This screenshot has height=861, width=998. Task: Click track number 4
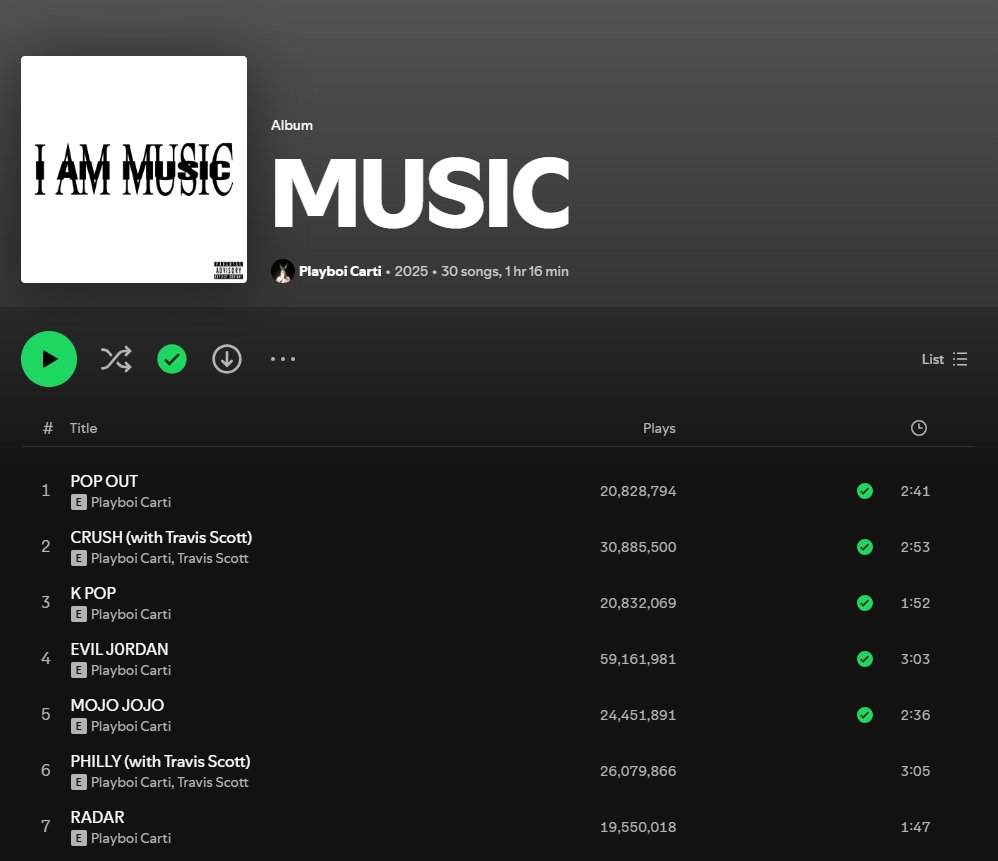(46, 658)
